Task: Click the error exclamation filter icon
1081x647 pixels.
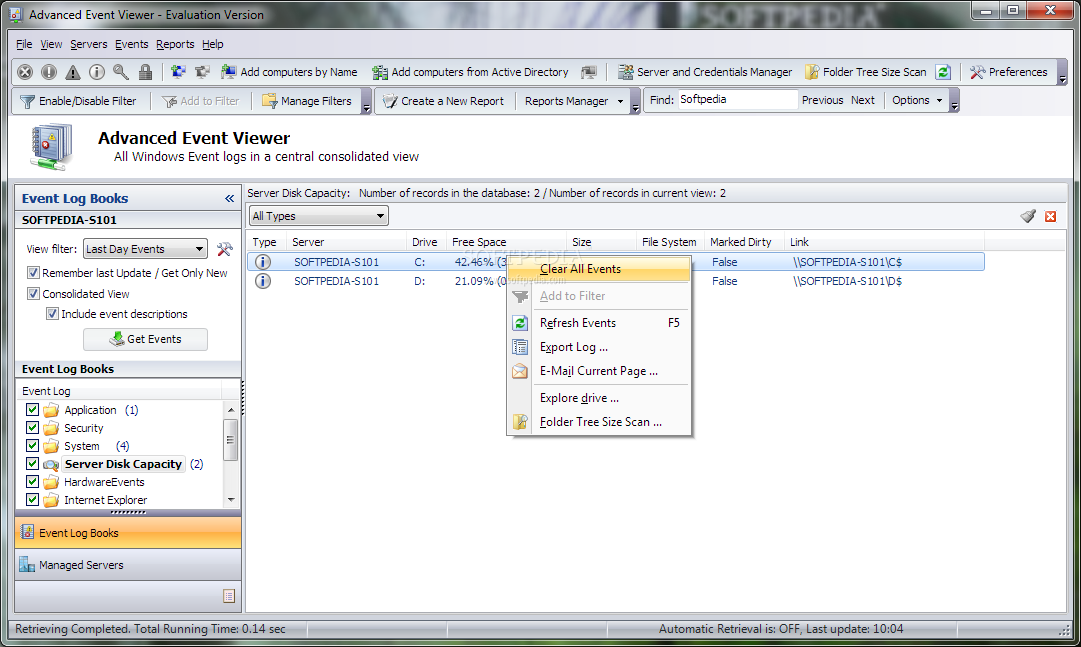Action: (x=49, y=72)
